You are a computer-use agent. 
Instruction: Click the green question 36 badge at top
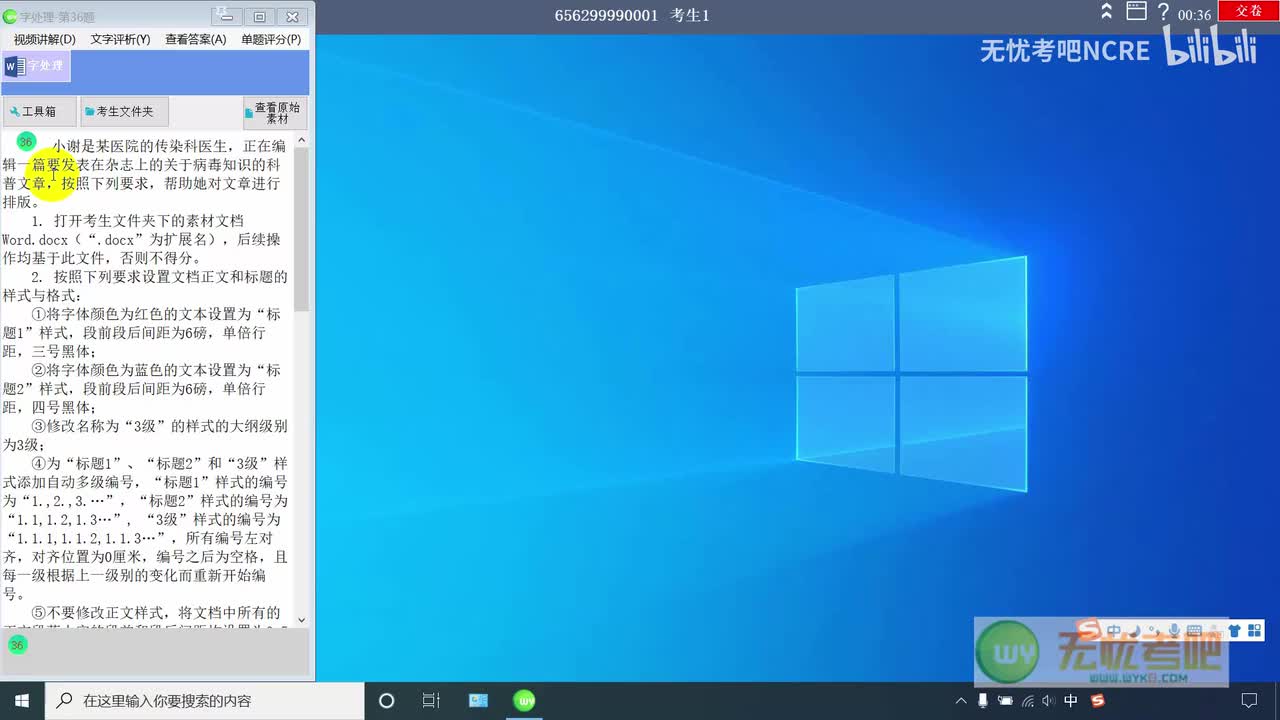pos(26,142)
